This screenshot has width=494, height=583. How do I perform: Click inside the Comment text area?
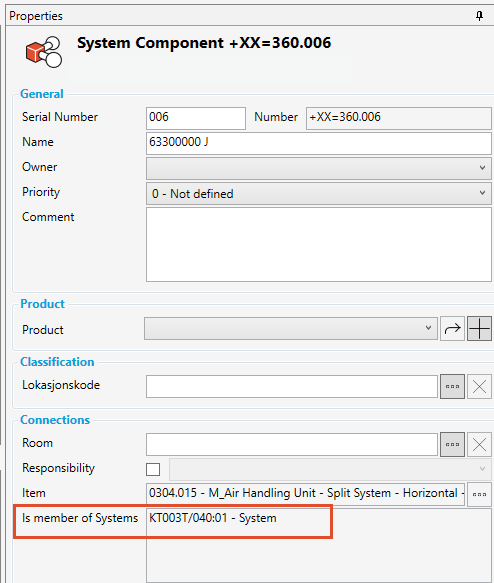click(319, 244)
